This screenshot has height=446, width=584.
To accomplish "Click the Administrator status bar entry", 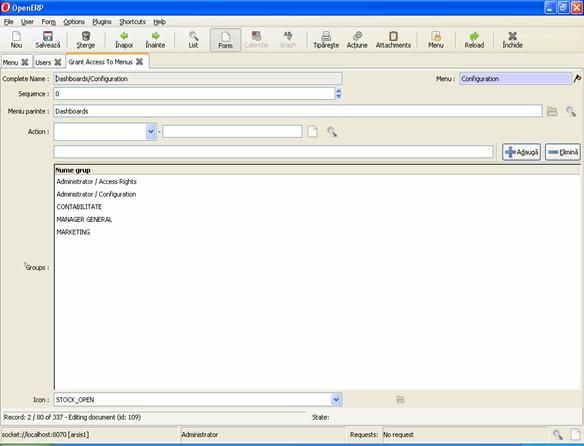I will [x=200, y=434].
